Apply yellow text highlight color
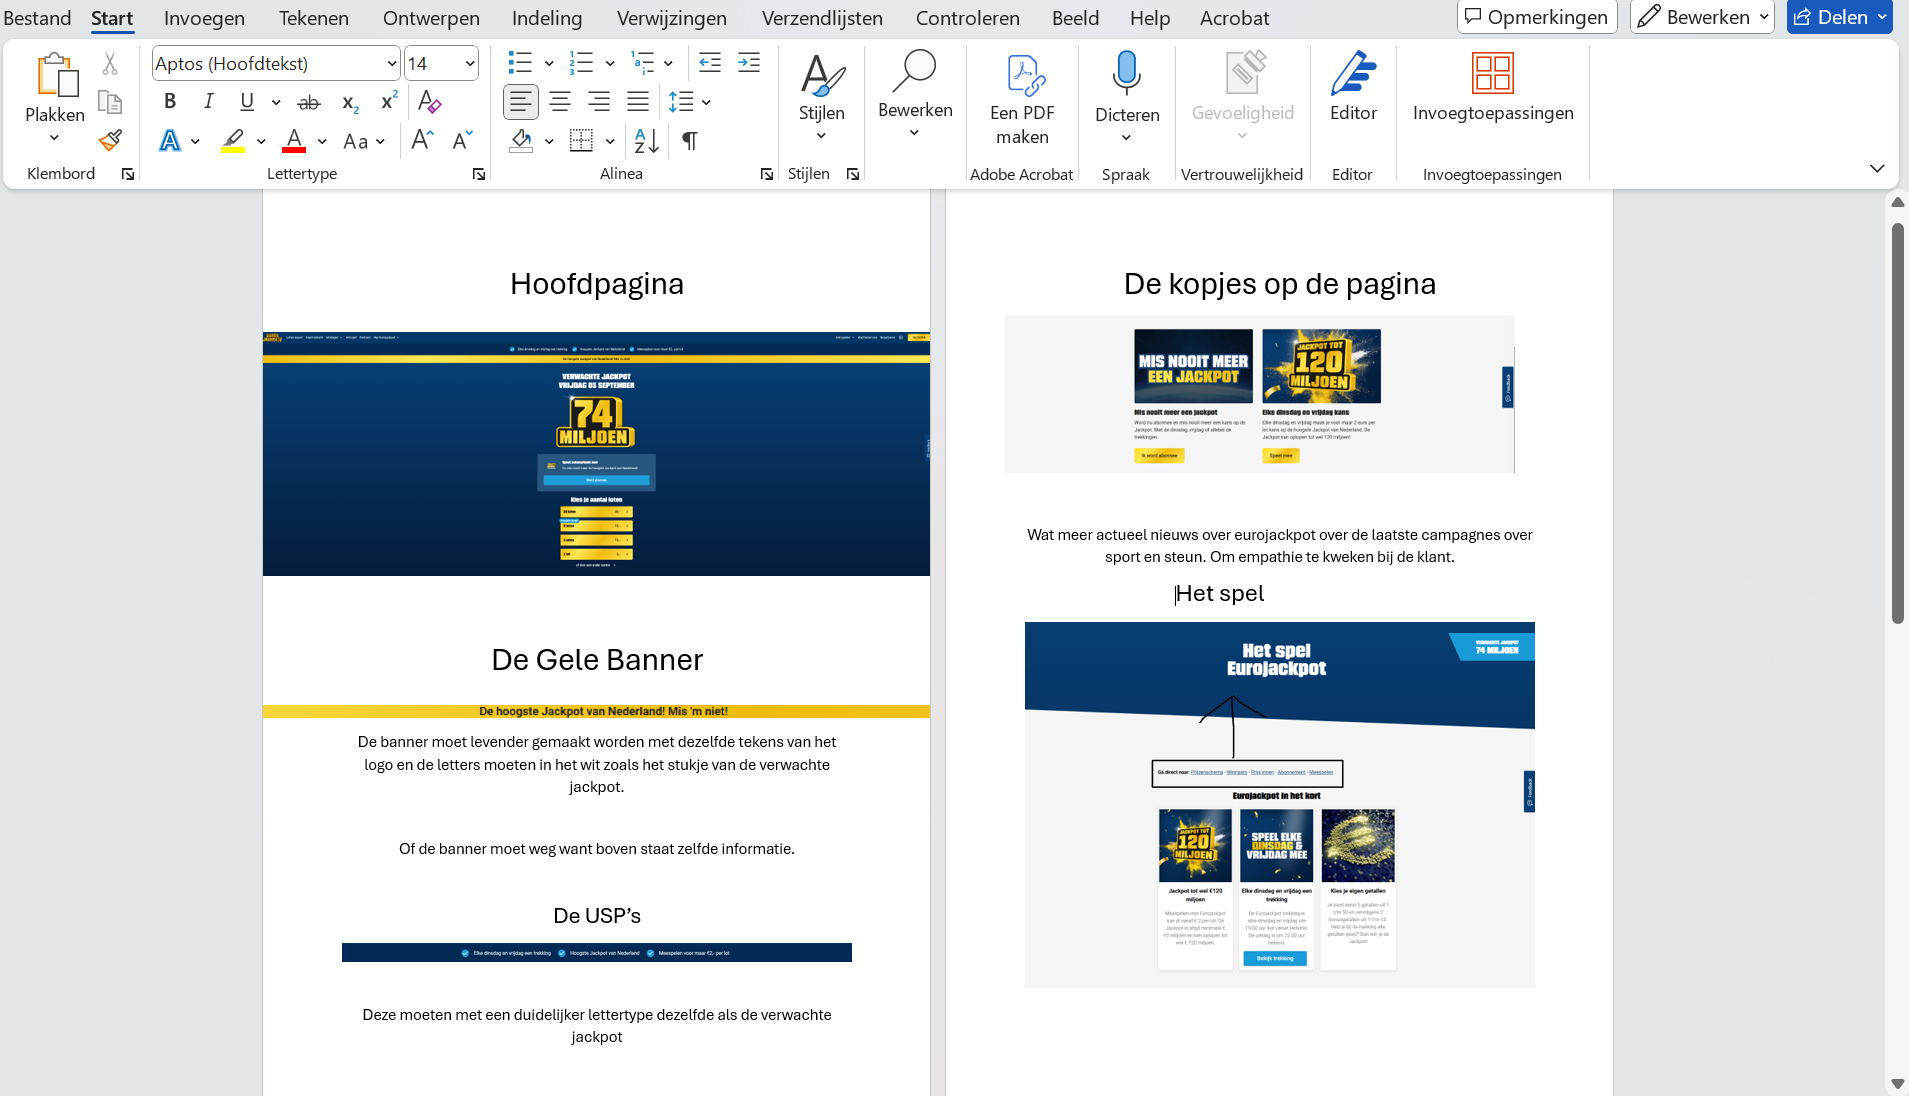Screen dimensions: 1909x1096 [233, 141]
